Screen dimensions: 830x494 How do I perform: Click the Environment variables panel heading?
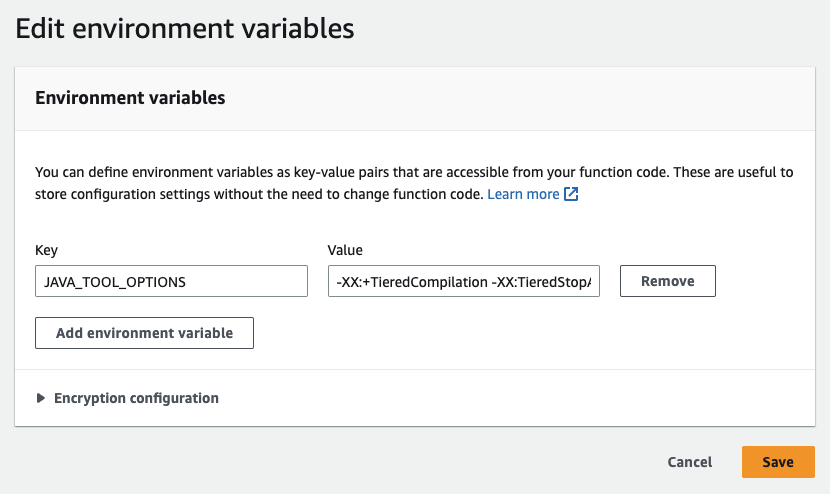click(x=130, y=98)
